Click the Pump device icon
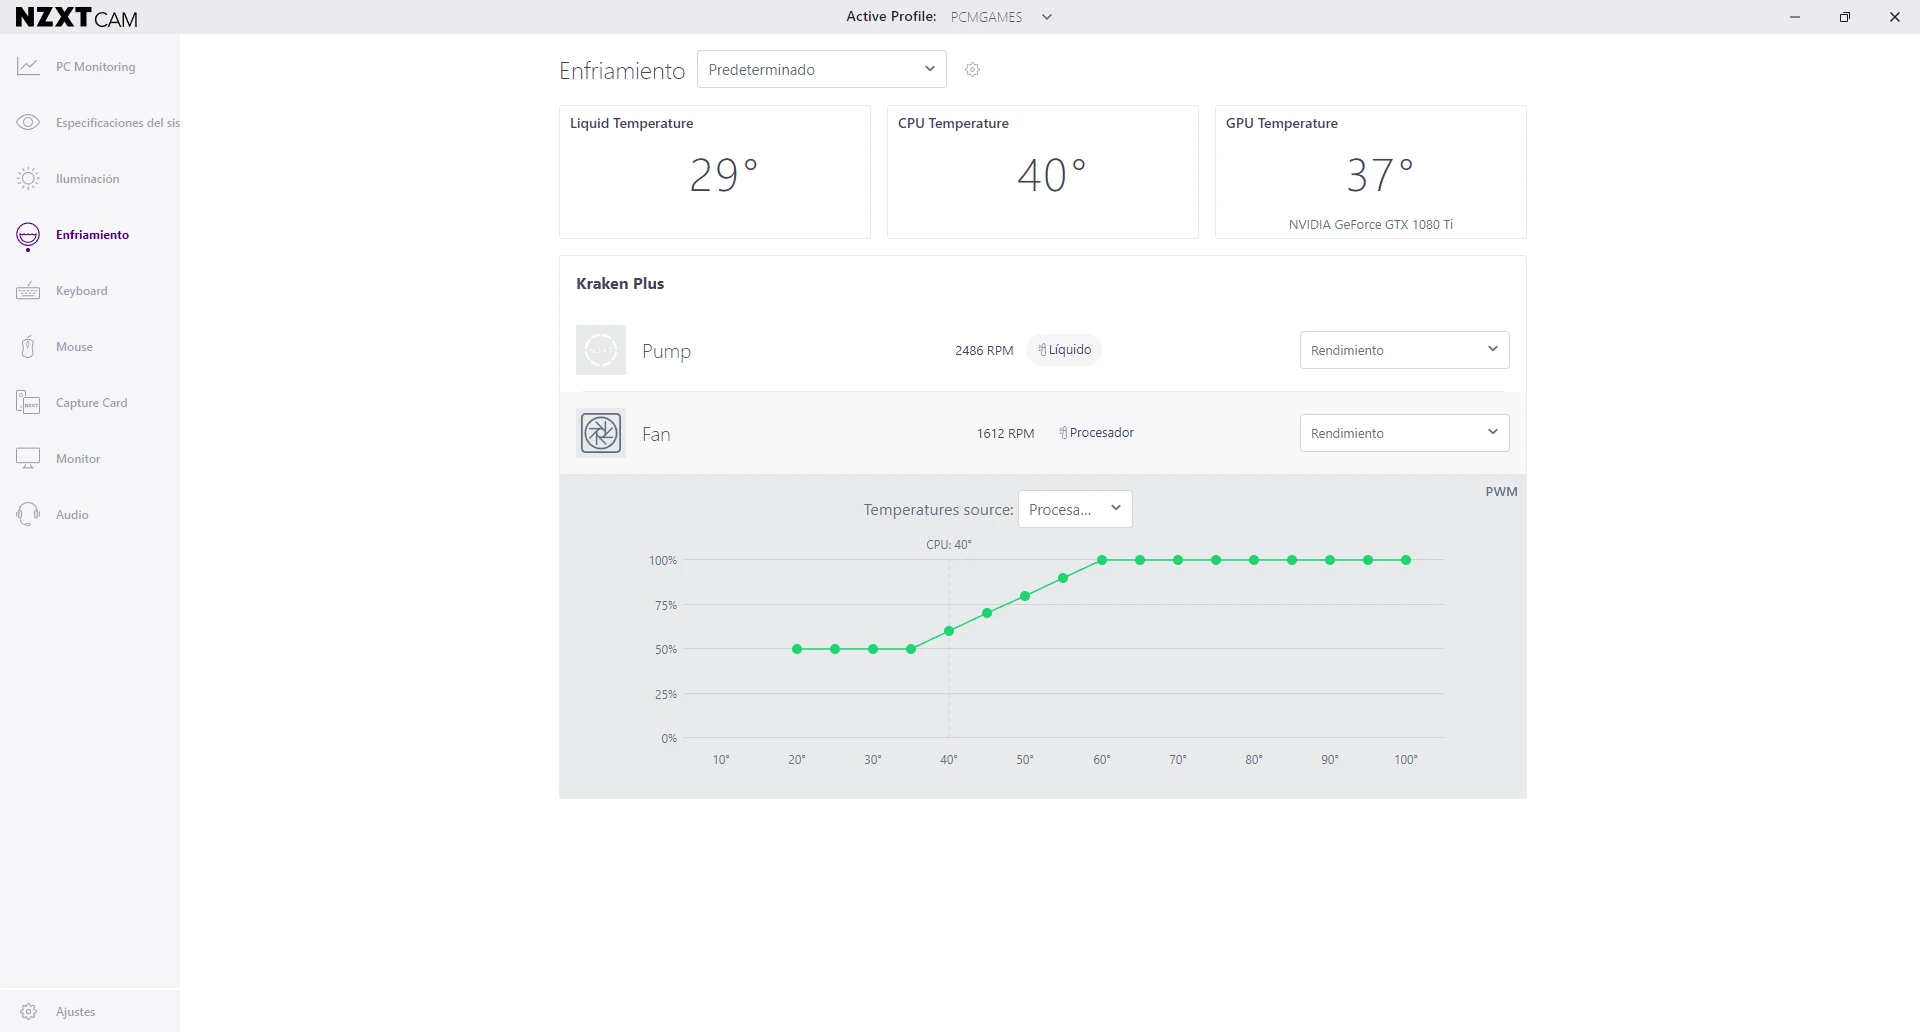Viewport: 1920px width, 1032px height. pos(601,350)
